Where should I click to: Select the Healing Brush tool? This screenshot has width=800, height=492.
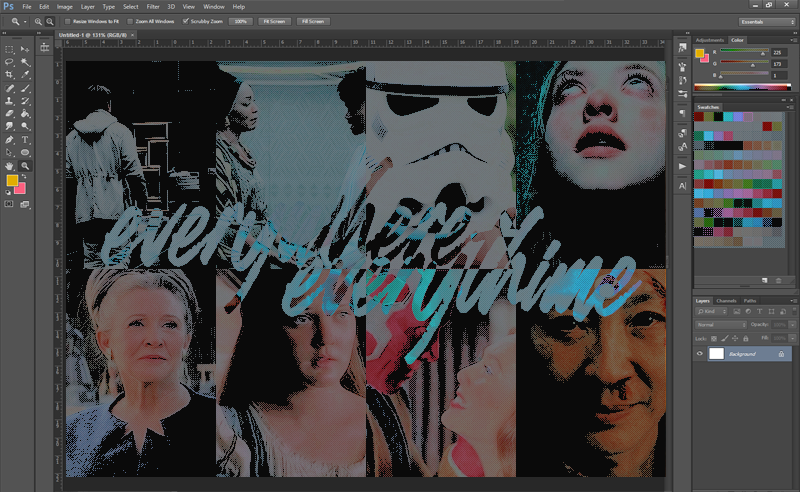click(9, 88)
